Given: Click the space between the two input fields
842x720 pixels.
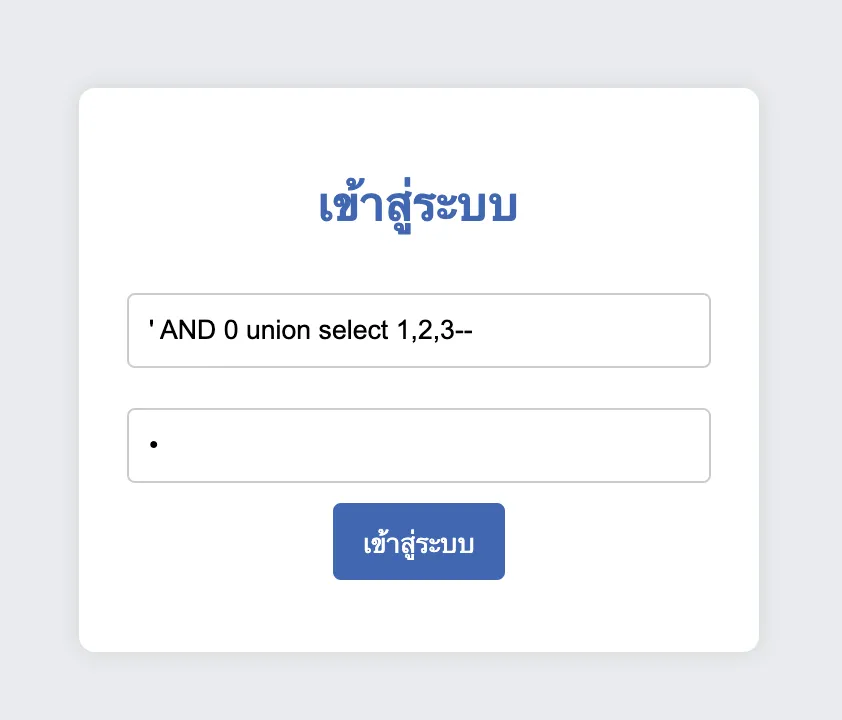Looking at the screenshot, I should (419, 388).
